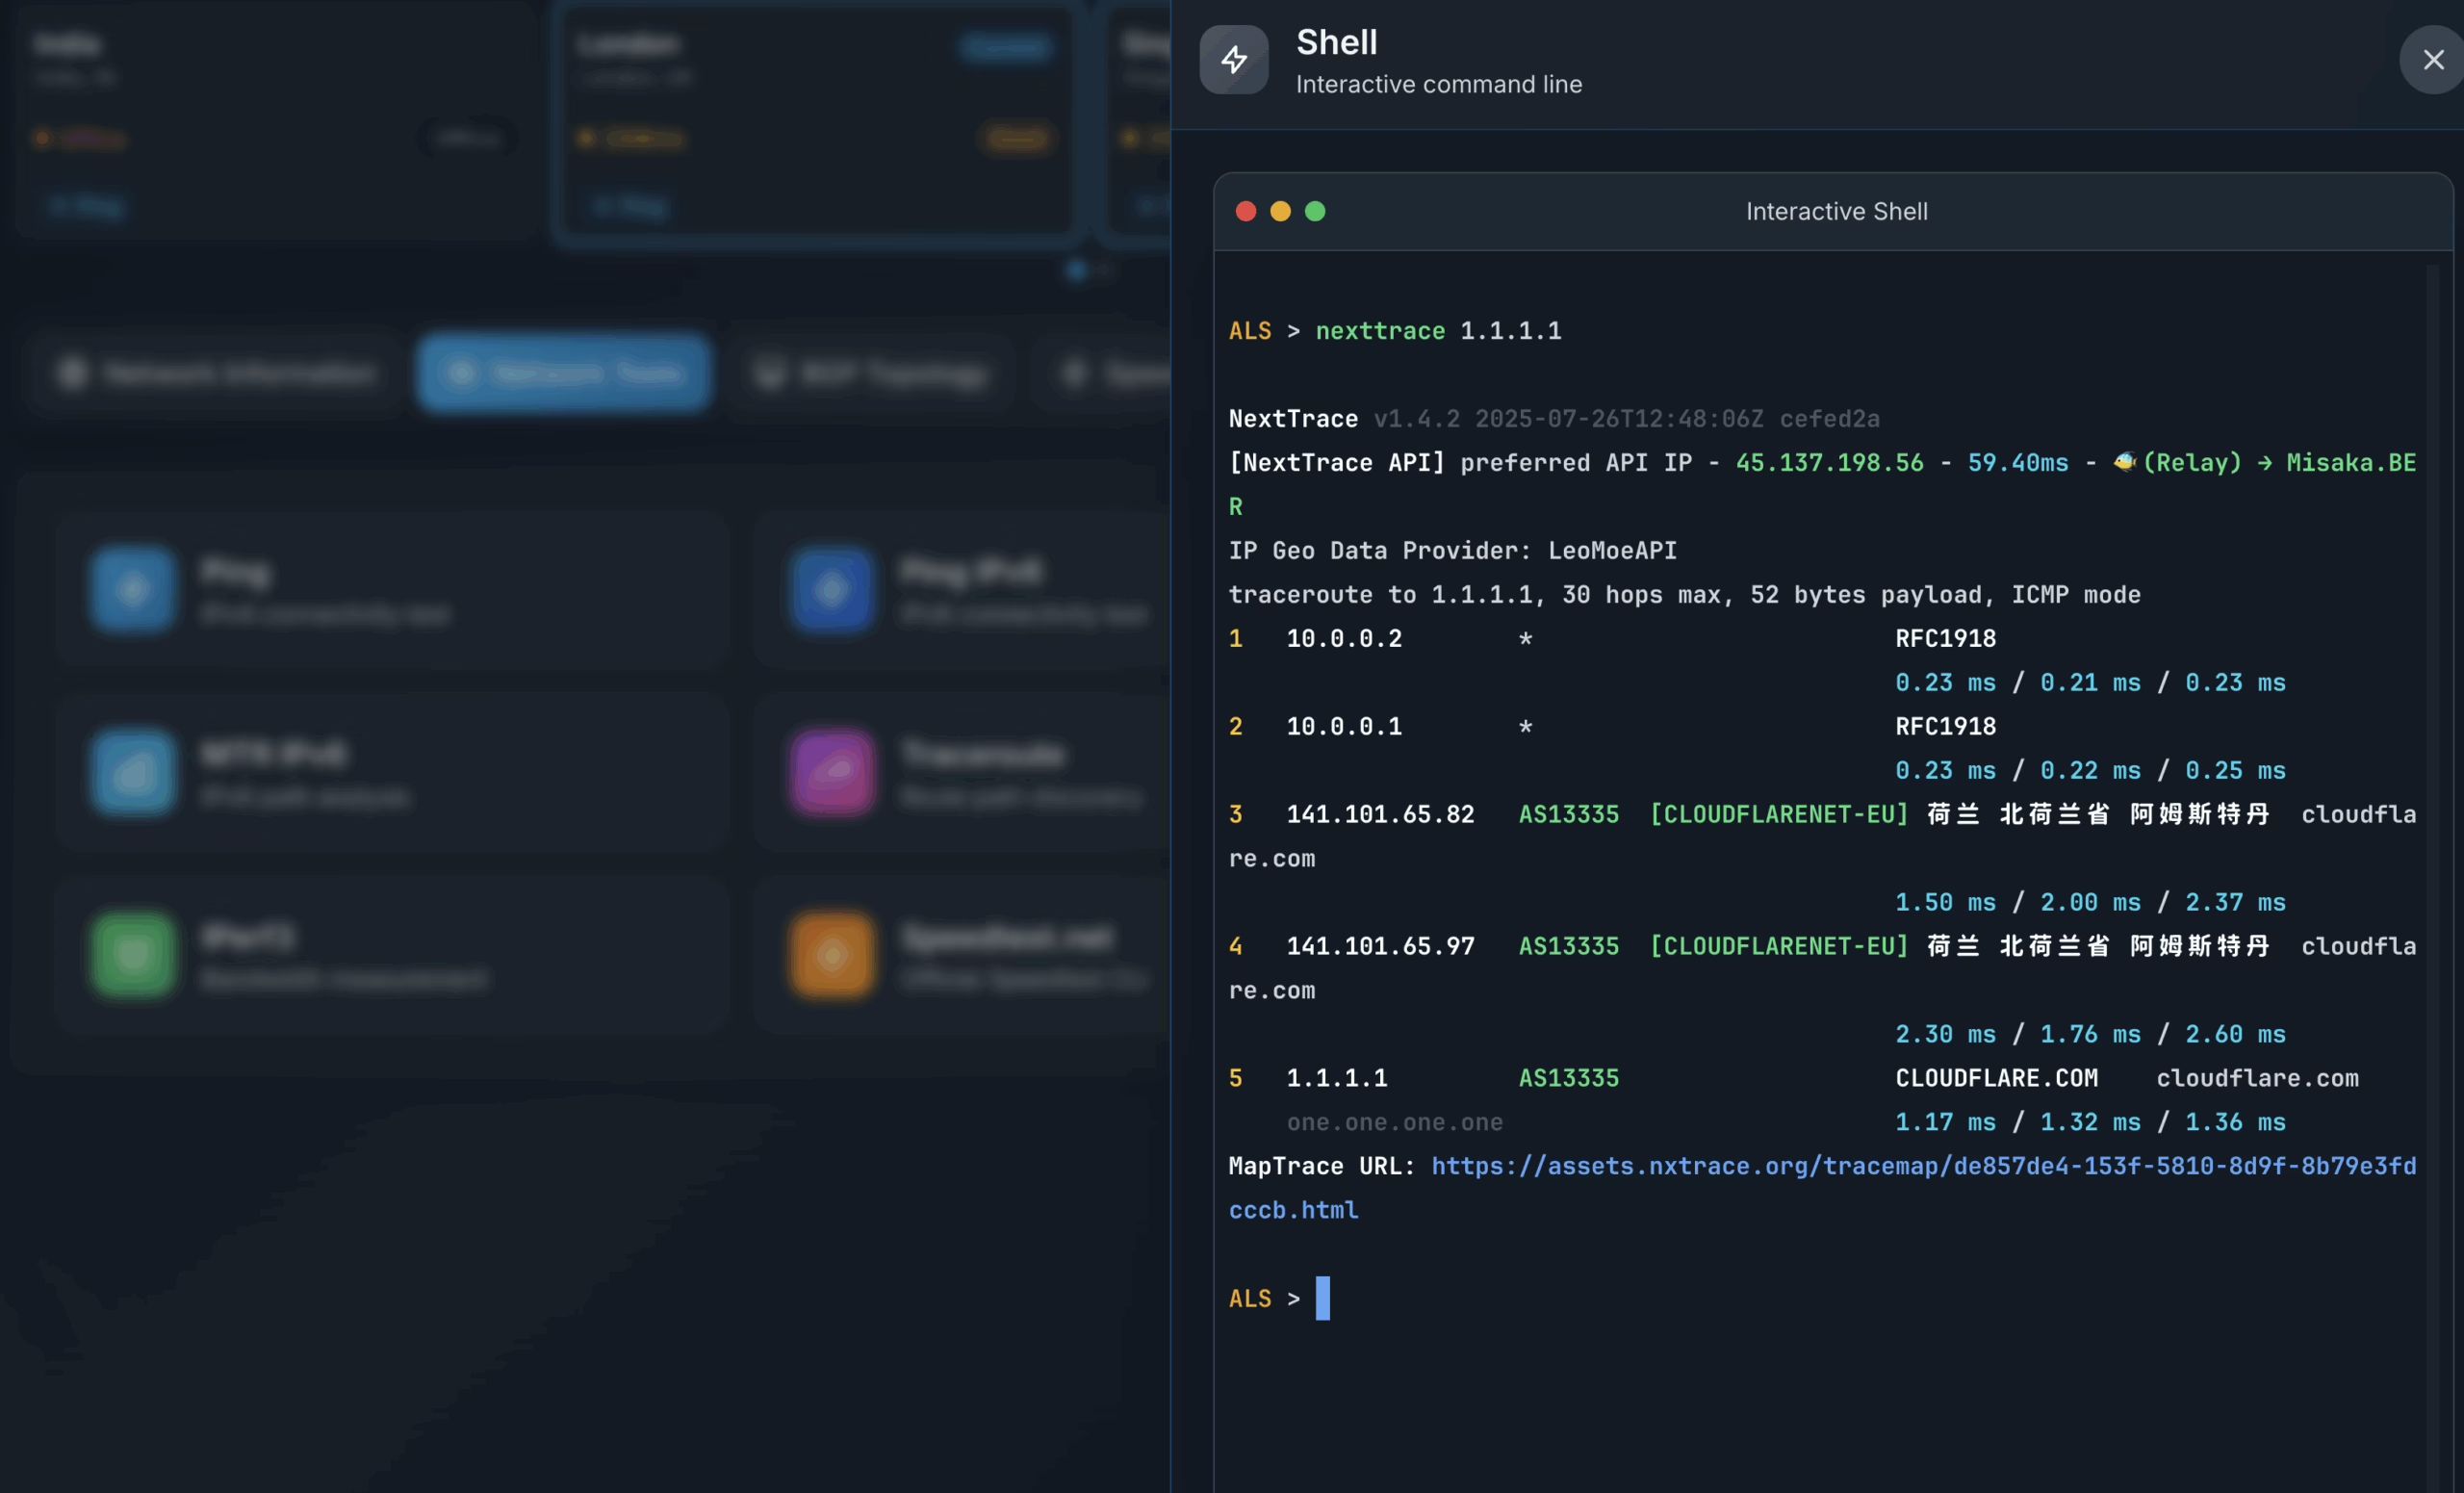Click hop 2 address 10.0.0.1
Viewport: 2464px width, 1493px height.
tap(1344, 727)
